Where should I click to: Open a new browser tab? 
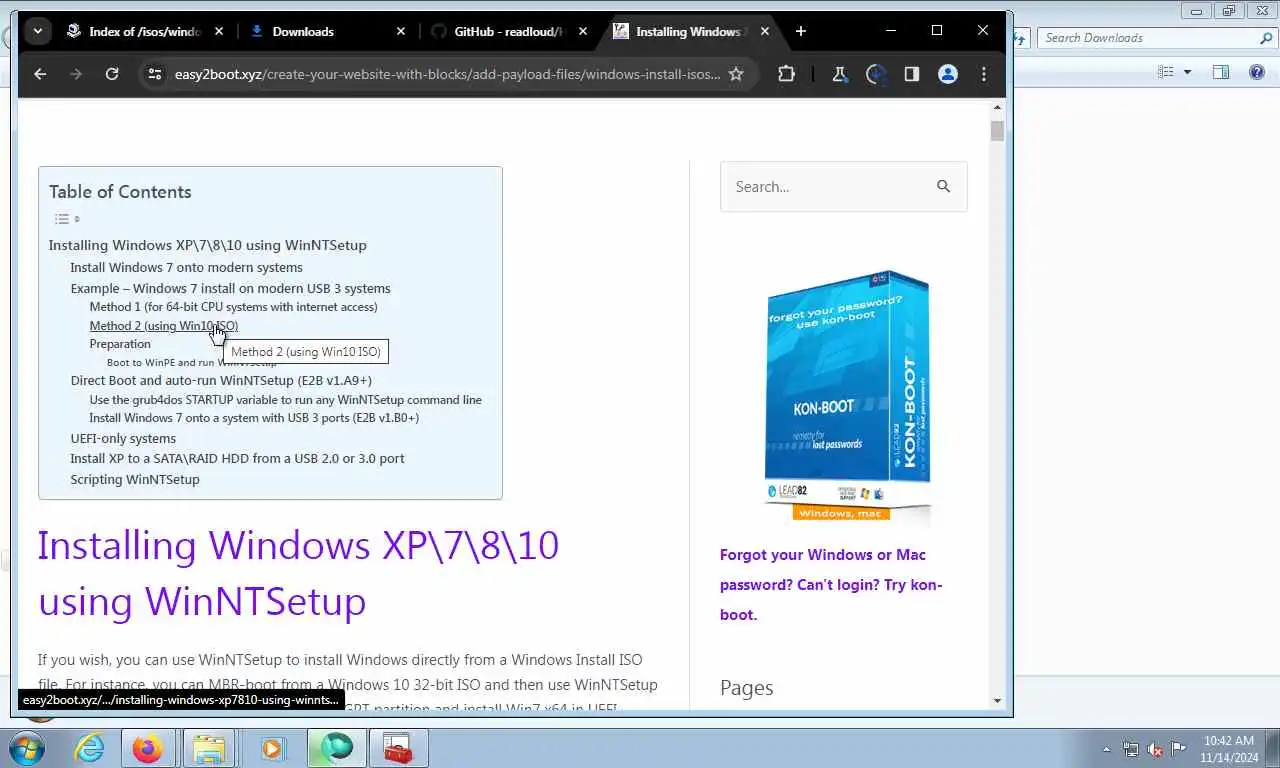[800, 31]
